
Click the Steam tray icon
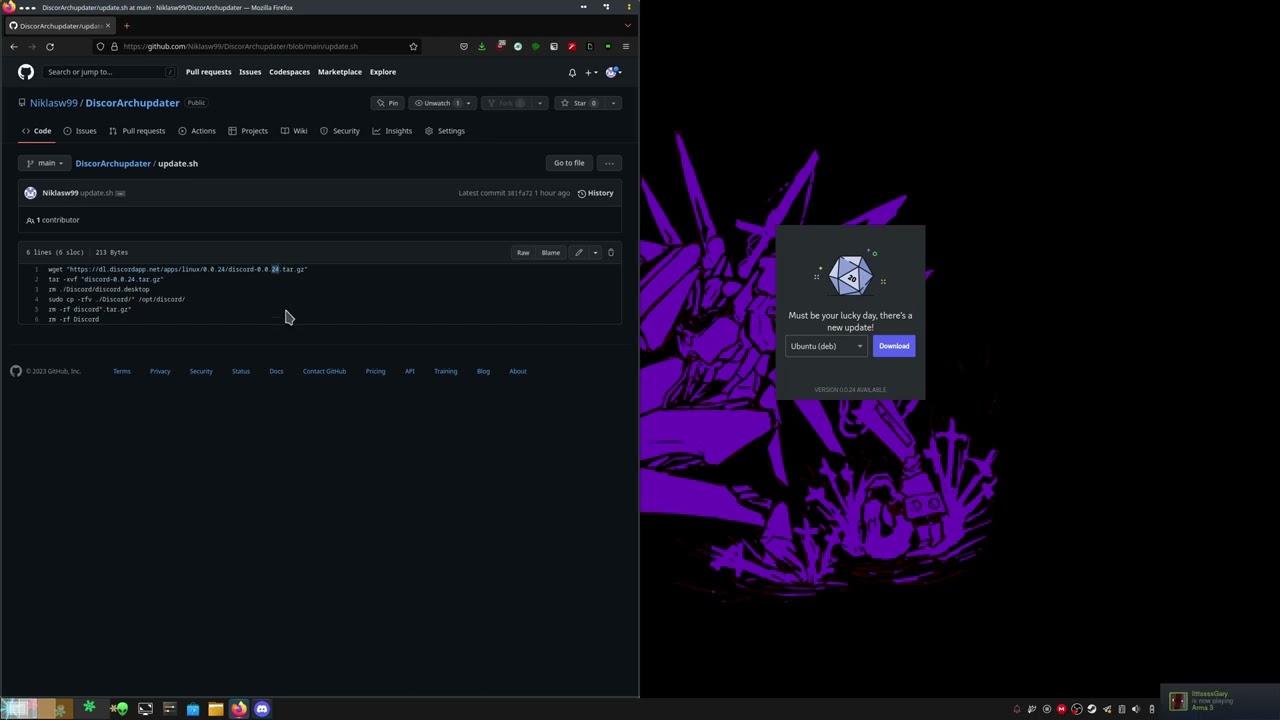click(1091, 709)
